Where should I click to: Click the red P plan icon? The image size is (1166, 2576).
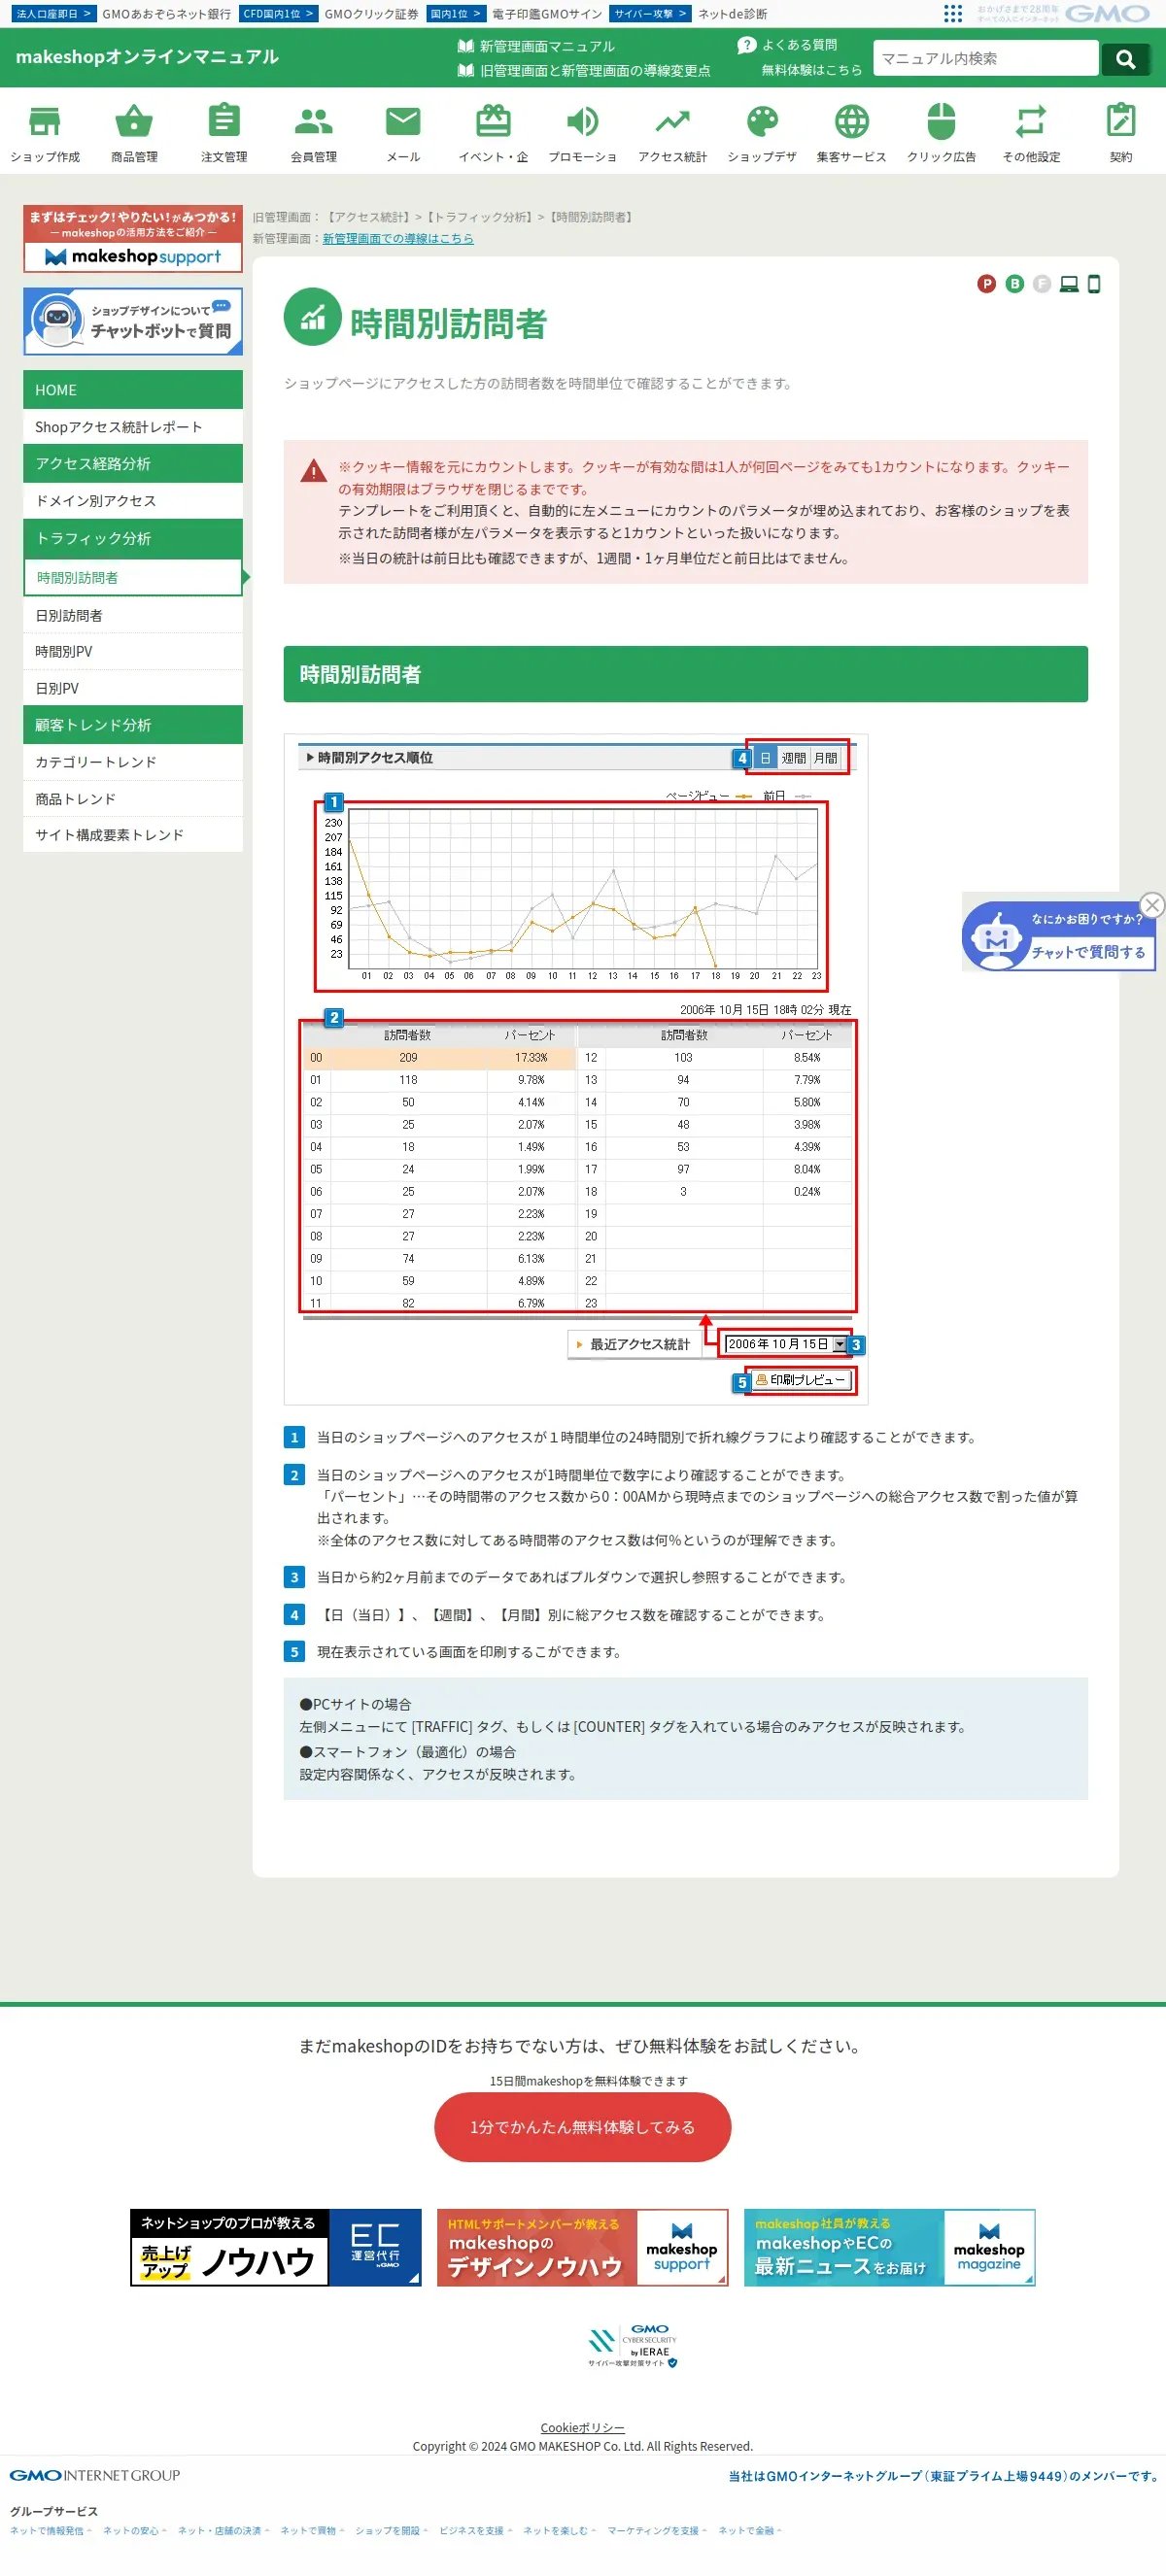point(987,284)
